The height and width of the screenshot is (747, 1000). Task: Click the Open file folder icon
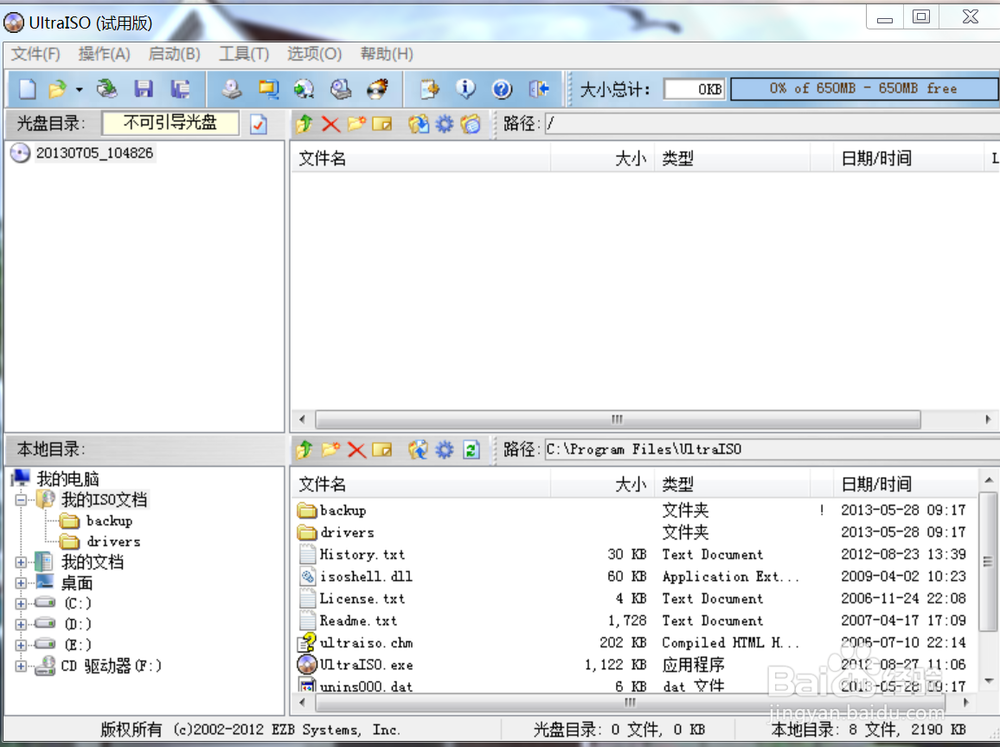click(58, 89)
